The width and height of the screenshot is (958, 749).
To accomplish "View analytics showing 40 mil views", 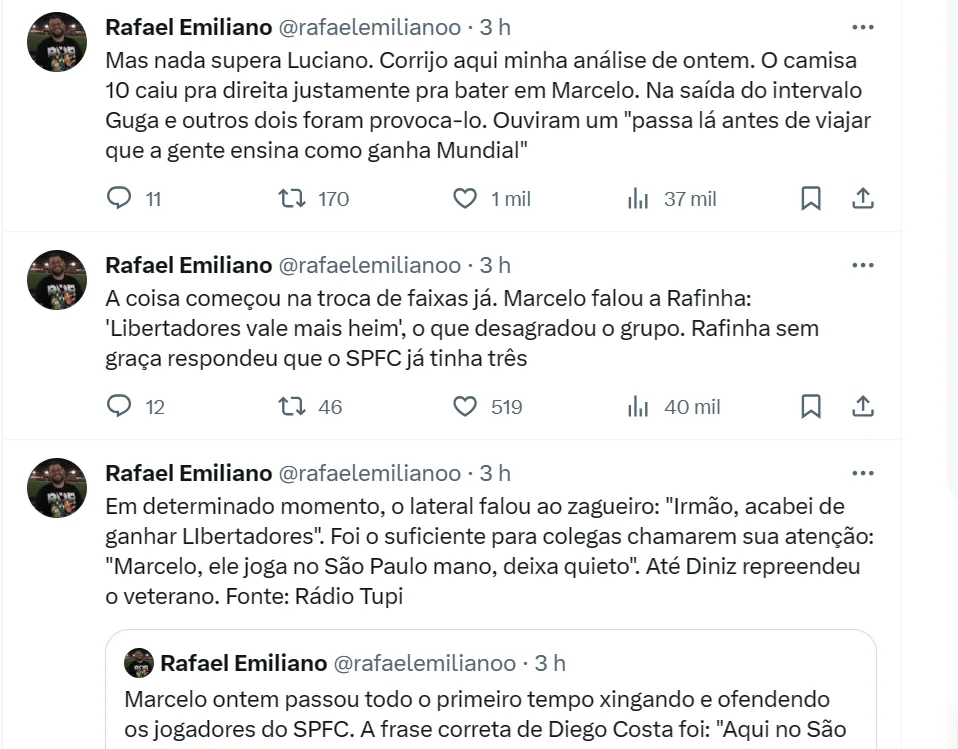I will click(x=638, y=406).
